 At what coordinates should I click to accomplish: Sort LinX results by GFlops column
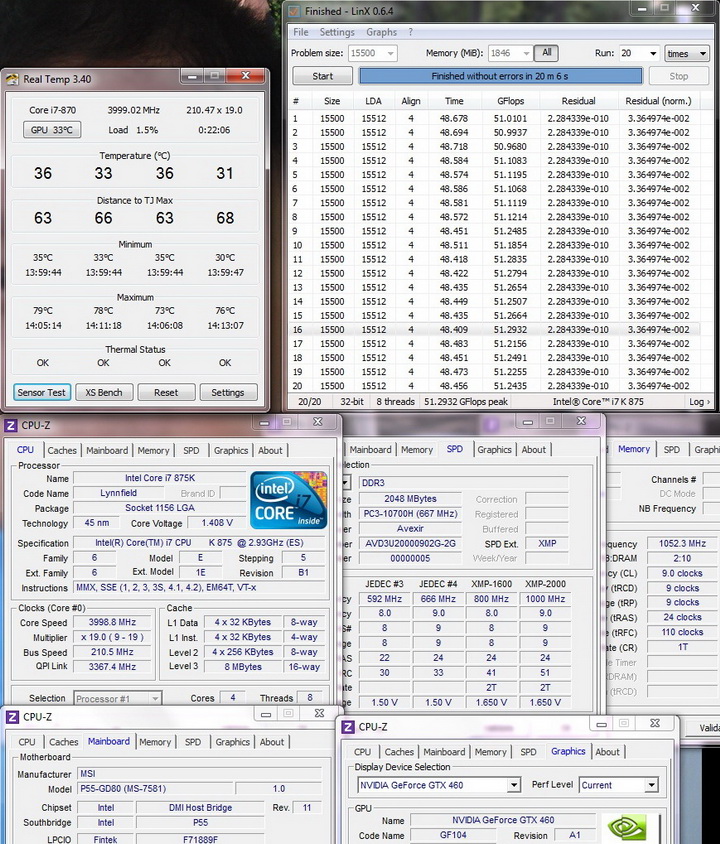(x=511, y=101)
